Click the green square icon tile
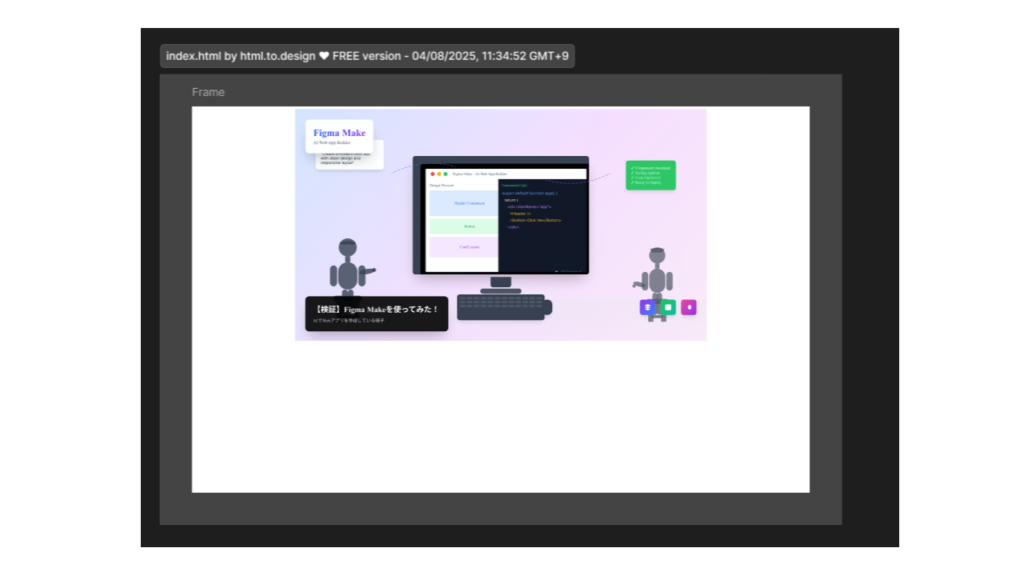 [x=668, y=307]
